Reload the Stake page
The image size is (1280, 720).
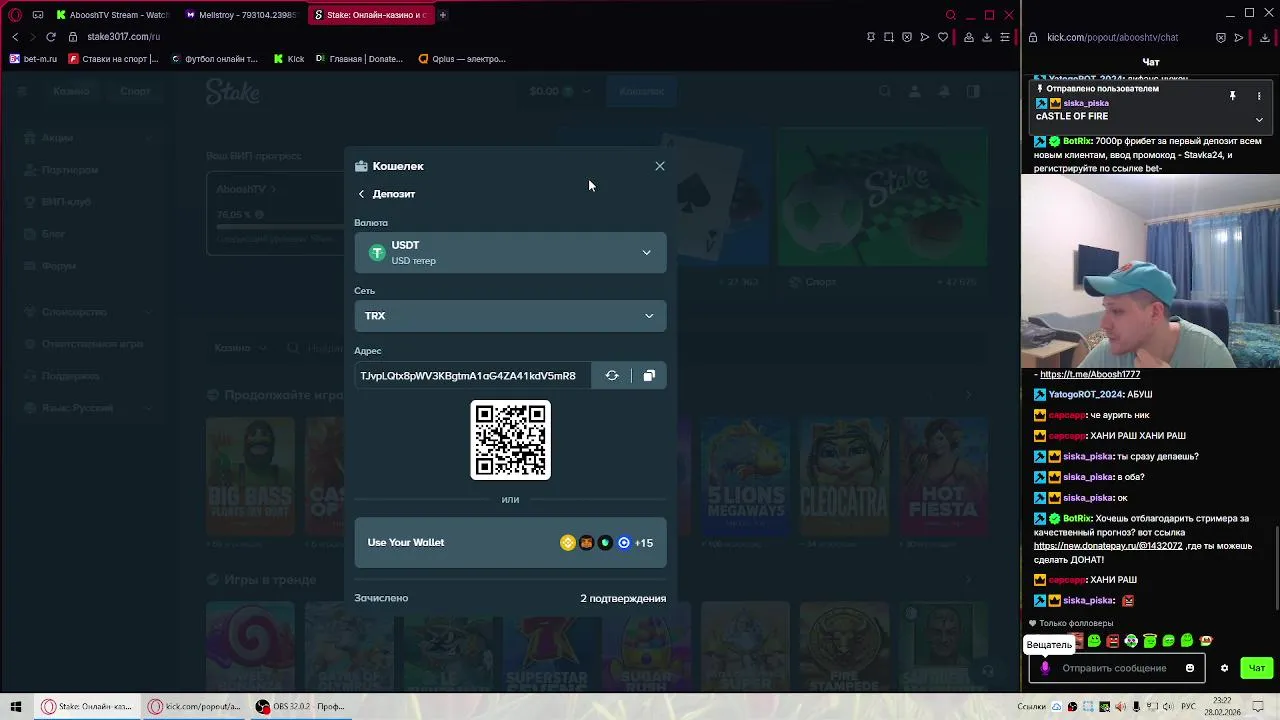click(x=50, y=37)
